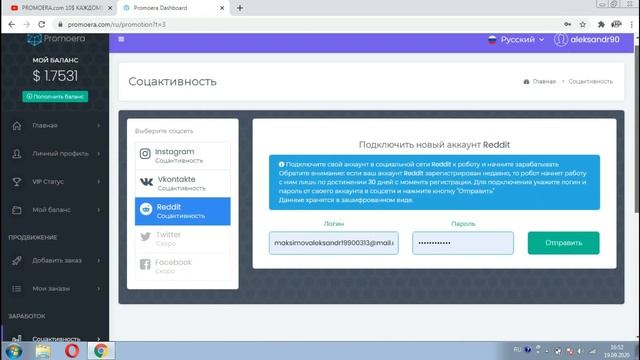Expand the Добавить заказ chevron
The width and height of the screenshot is (640, 360).
[x=99, y=260]
